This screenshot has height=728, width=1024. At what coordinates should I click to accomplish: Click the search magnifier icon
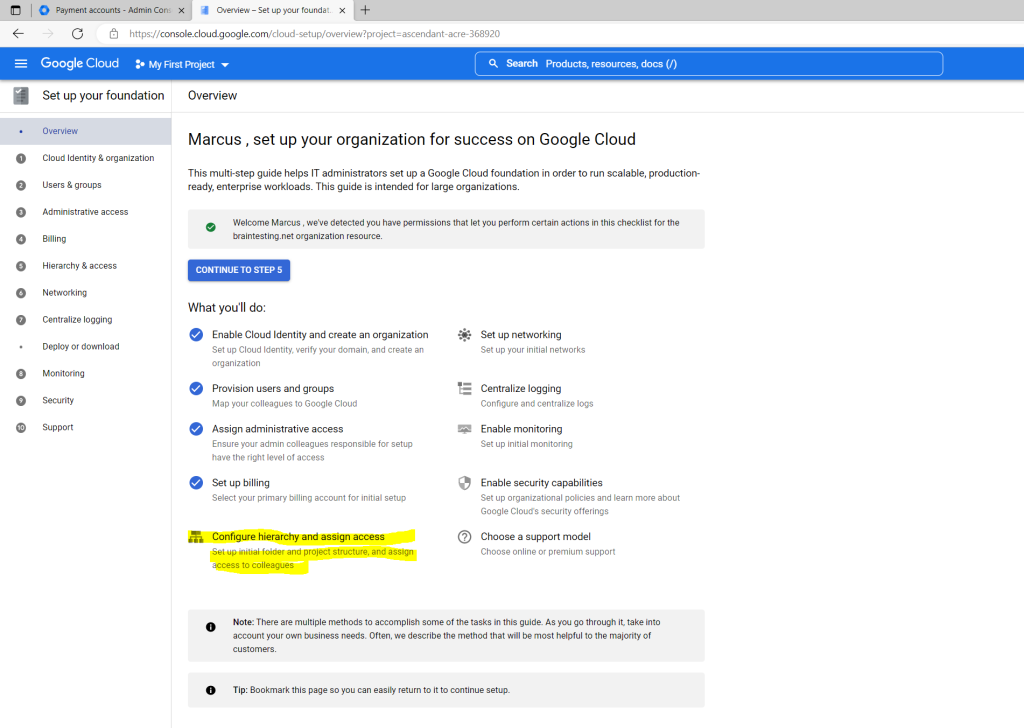click(x=493, y=63)
